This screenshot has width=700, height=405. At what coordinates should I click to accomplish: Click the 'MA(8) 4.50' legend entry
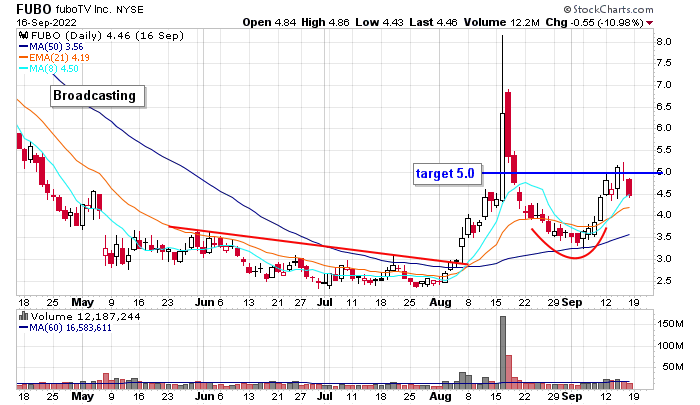pos(49,69)
